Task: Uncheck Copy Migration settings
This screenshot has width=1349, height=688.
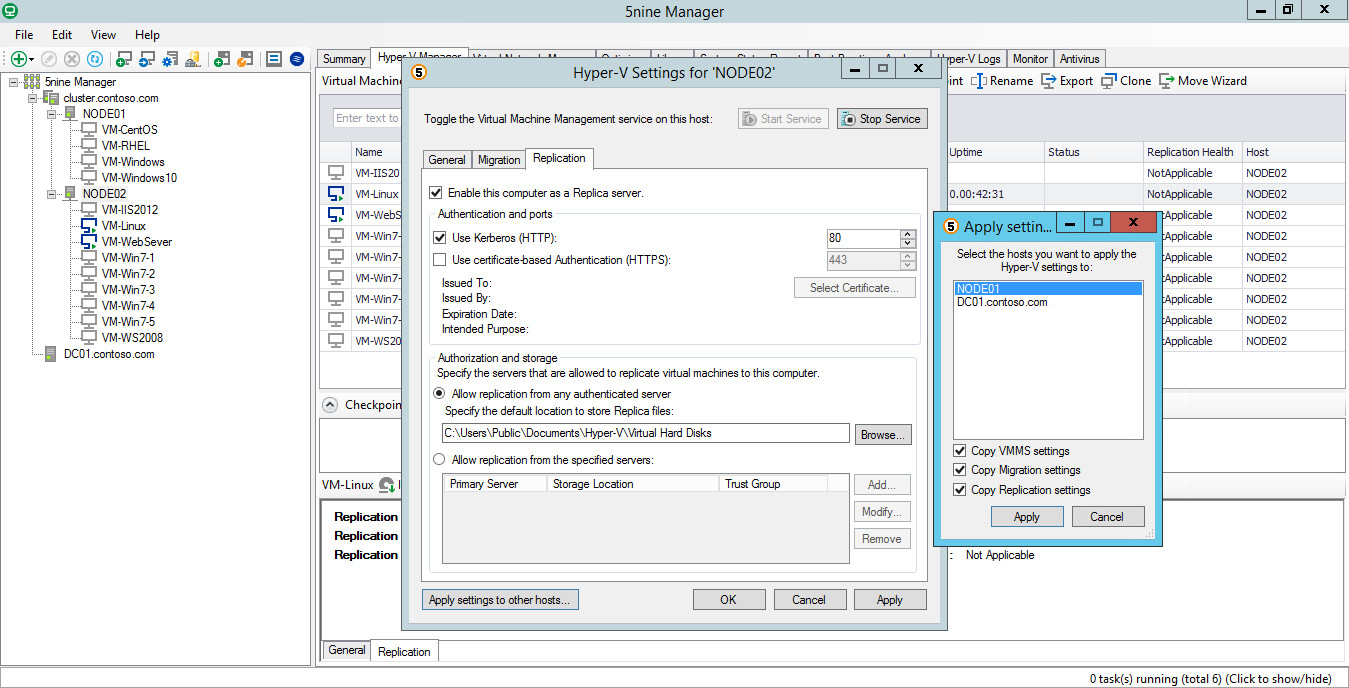Action: point(960,470)
